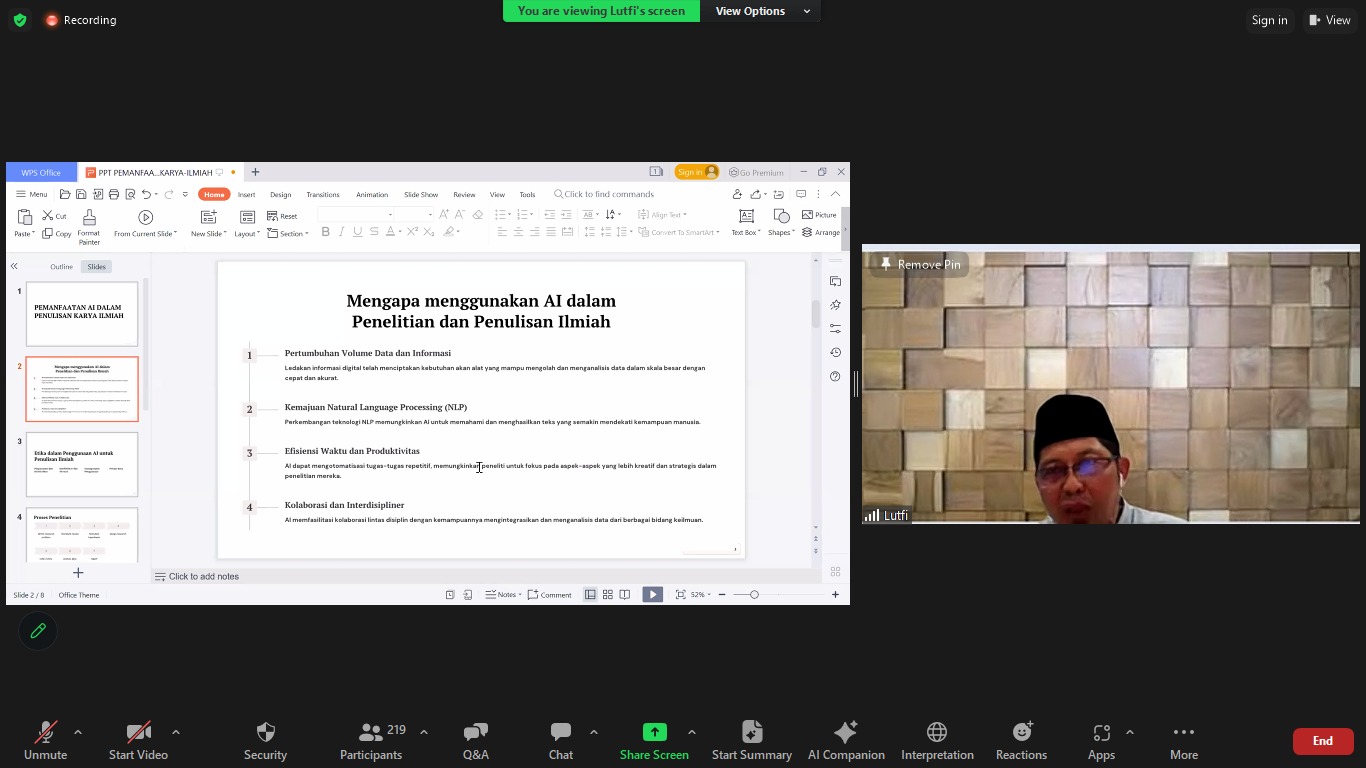Expand audio options arrow beside Unmute
The height and width of the screenshot is (768, 1366).
point(78,732)
